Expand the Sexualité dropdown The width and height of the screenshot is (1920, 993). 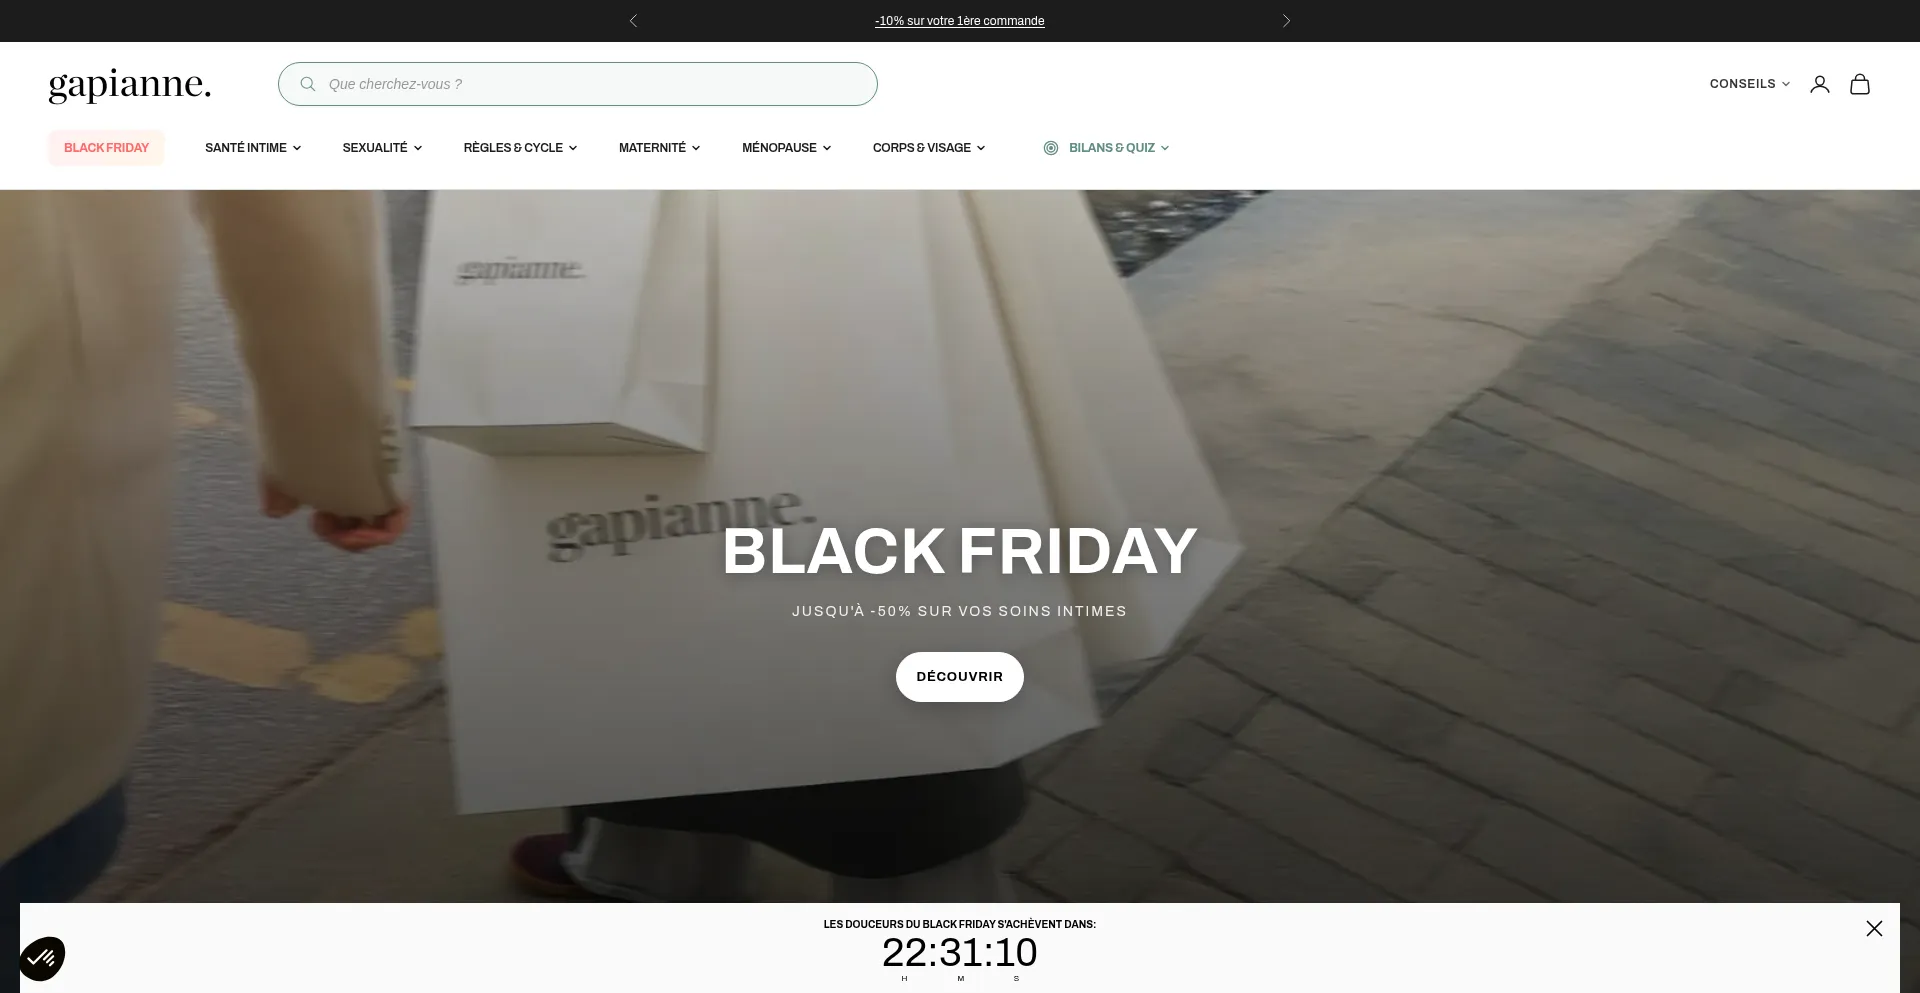pyautogui.click(x=382, y=148)
